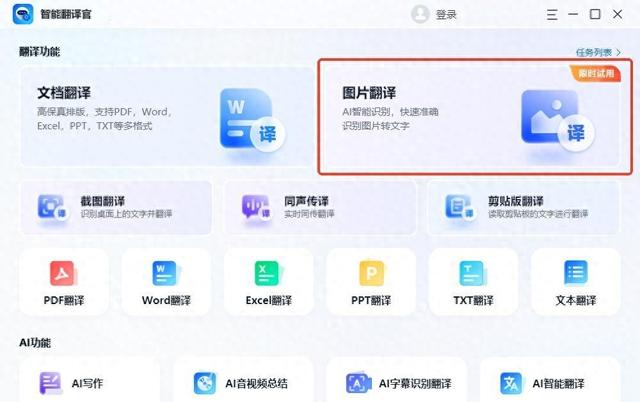Viewport: 640px width, 402px height.
Task: Select the TXT翻译 icon
Action: [473, 273]
